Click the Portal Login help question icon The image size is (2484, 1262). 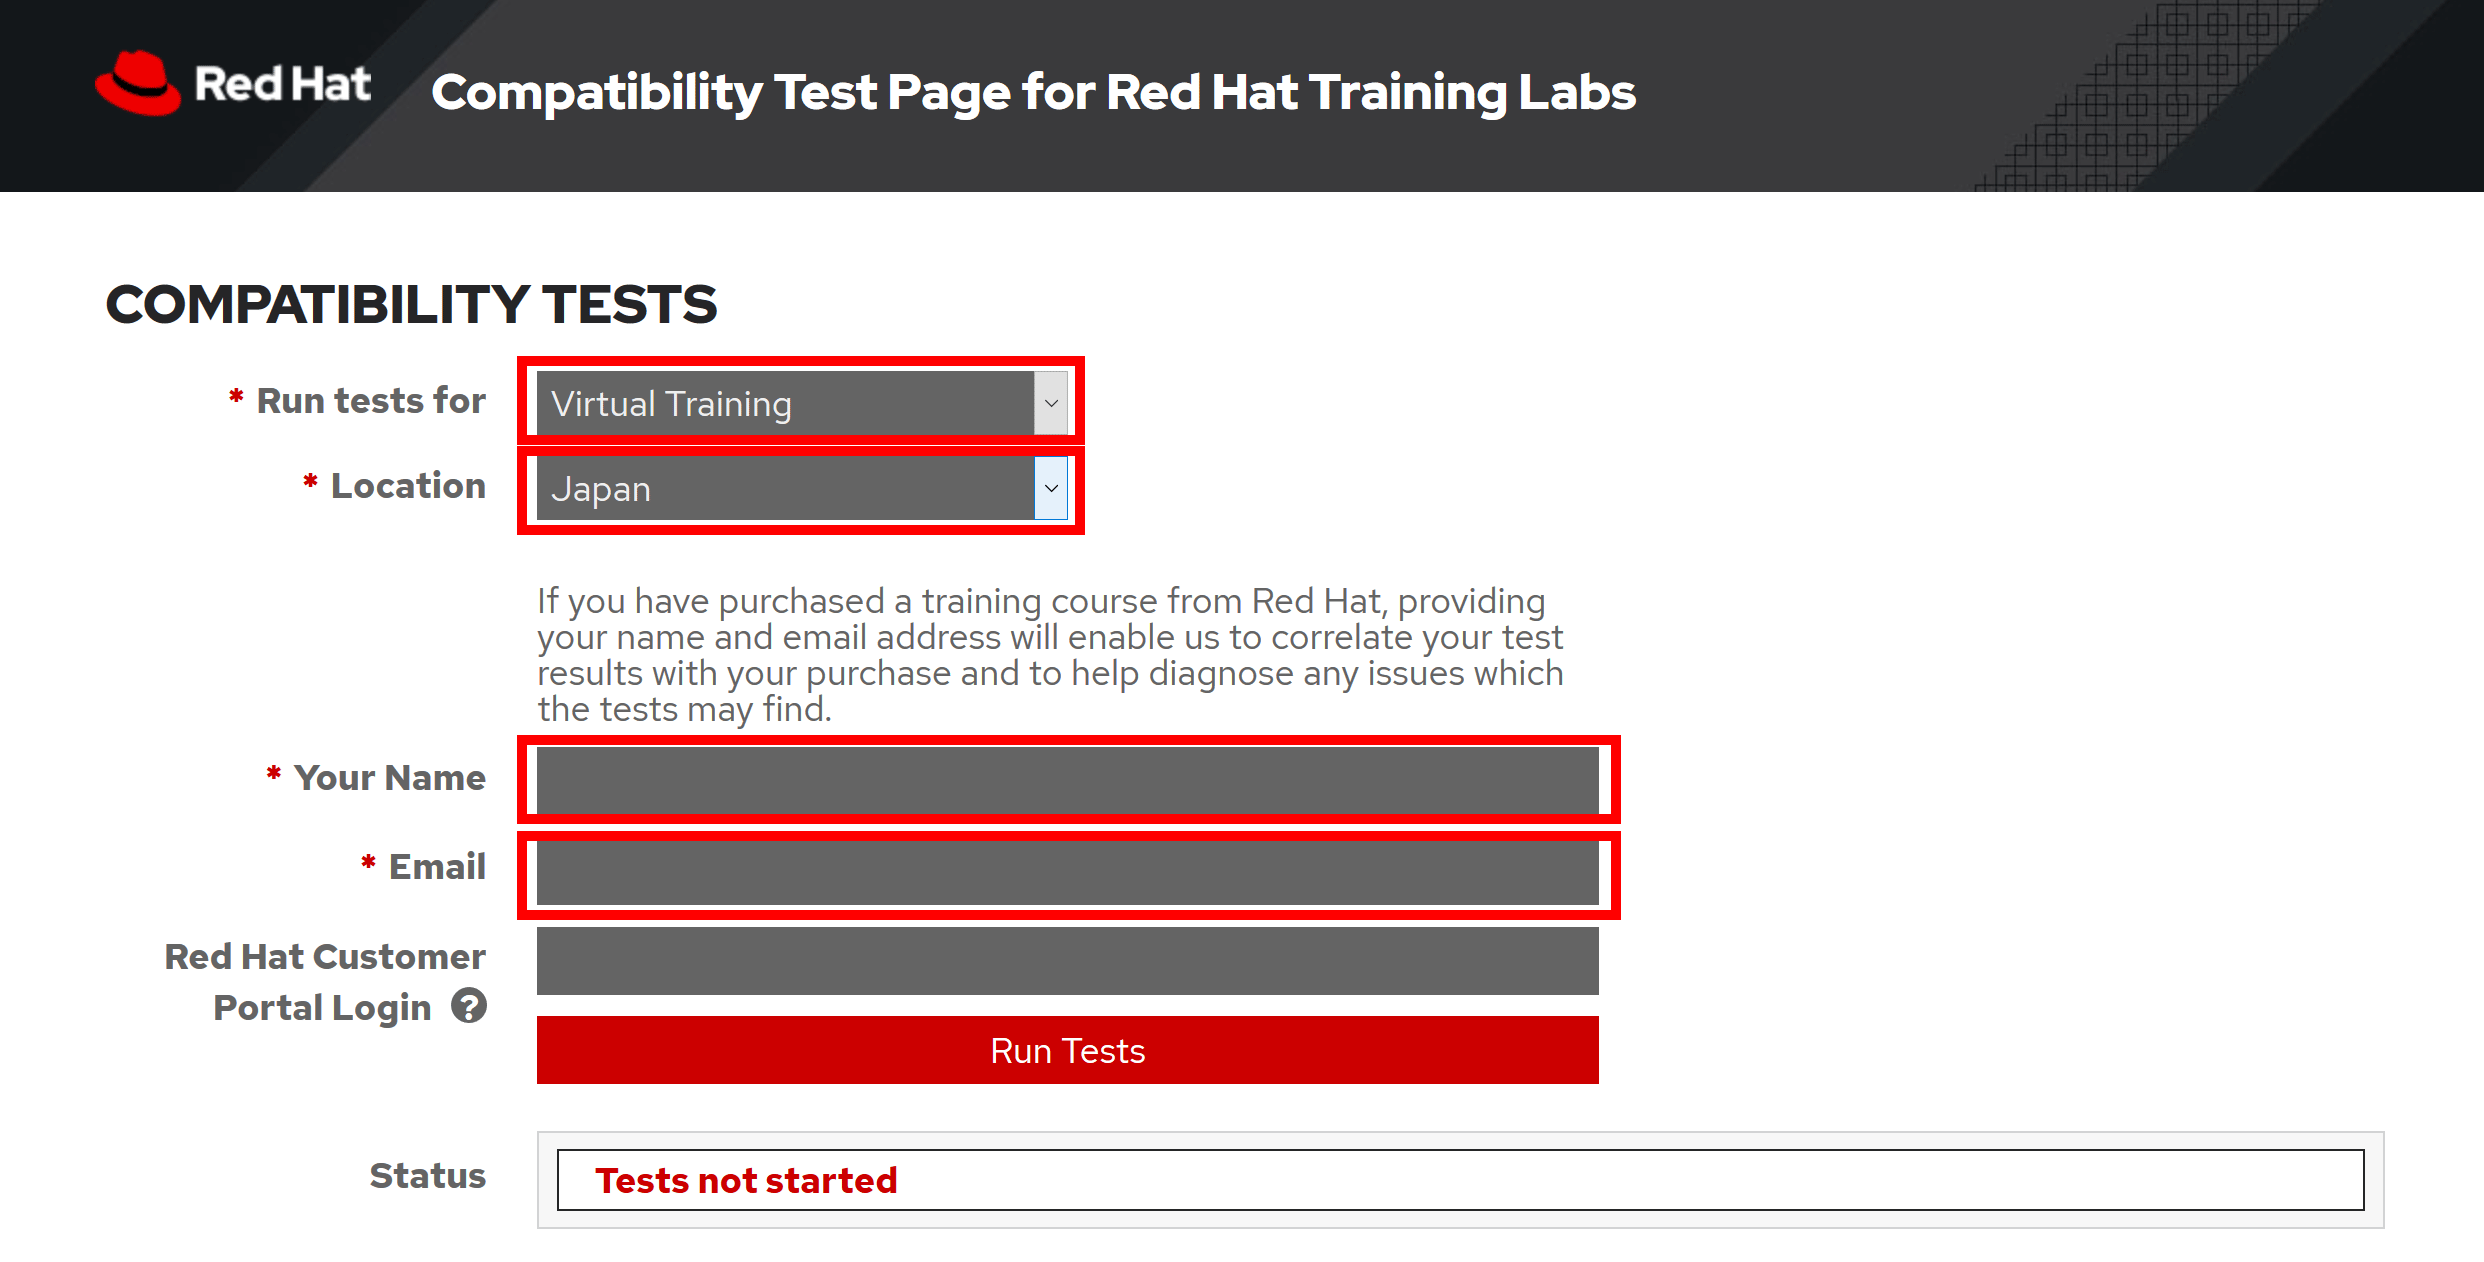pyautogui.click(x=468, y=1006)
